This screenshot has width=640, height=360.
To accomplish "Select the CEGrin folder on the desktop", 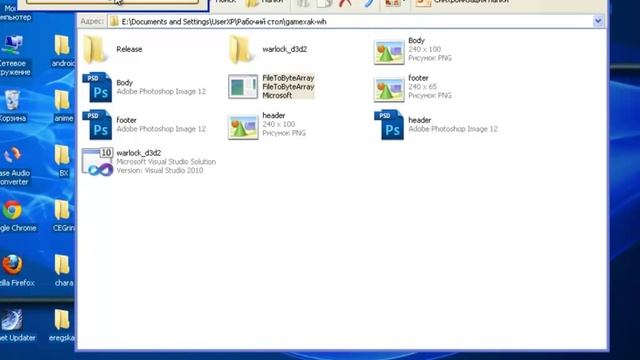I will point(63,216).
